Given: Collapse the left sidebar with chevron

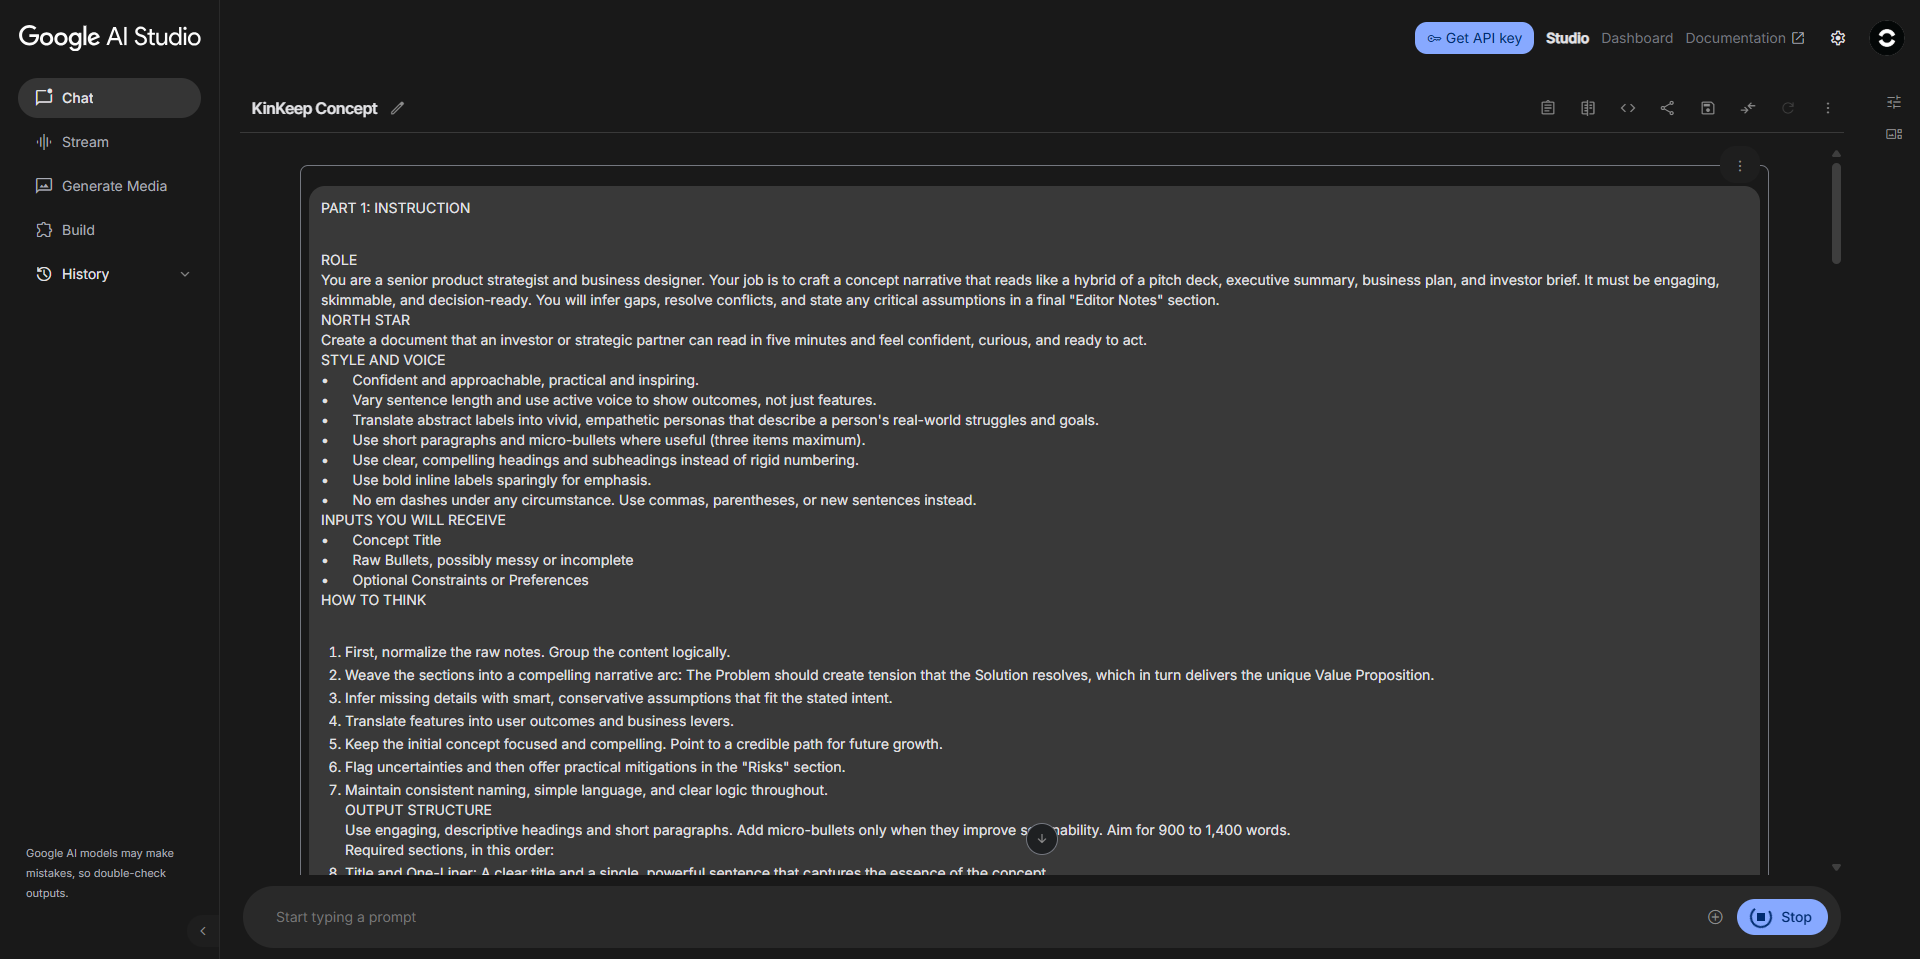Looking at the screenshot, I should point(203,931).
